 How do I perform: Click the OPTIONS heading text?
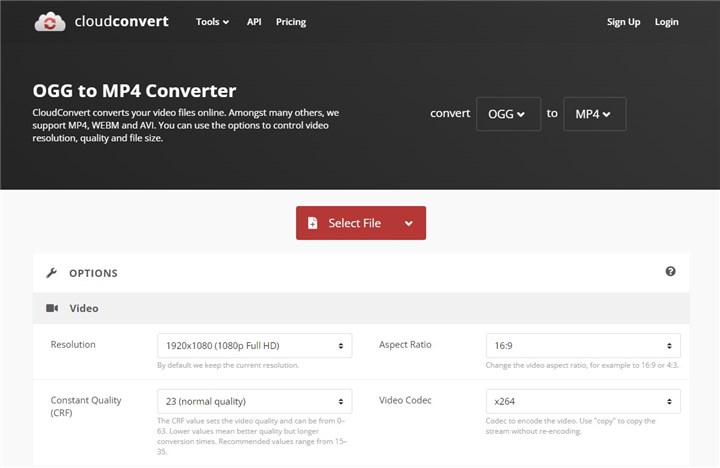93,273
